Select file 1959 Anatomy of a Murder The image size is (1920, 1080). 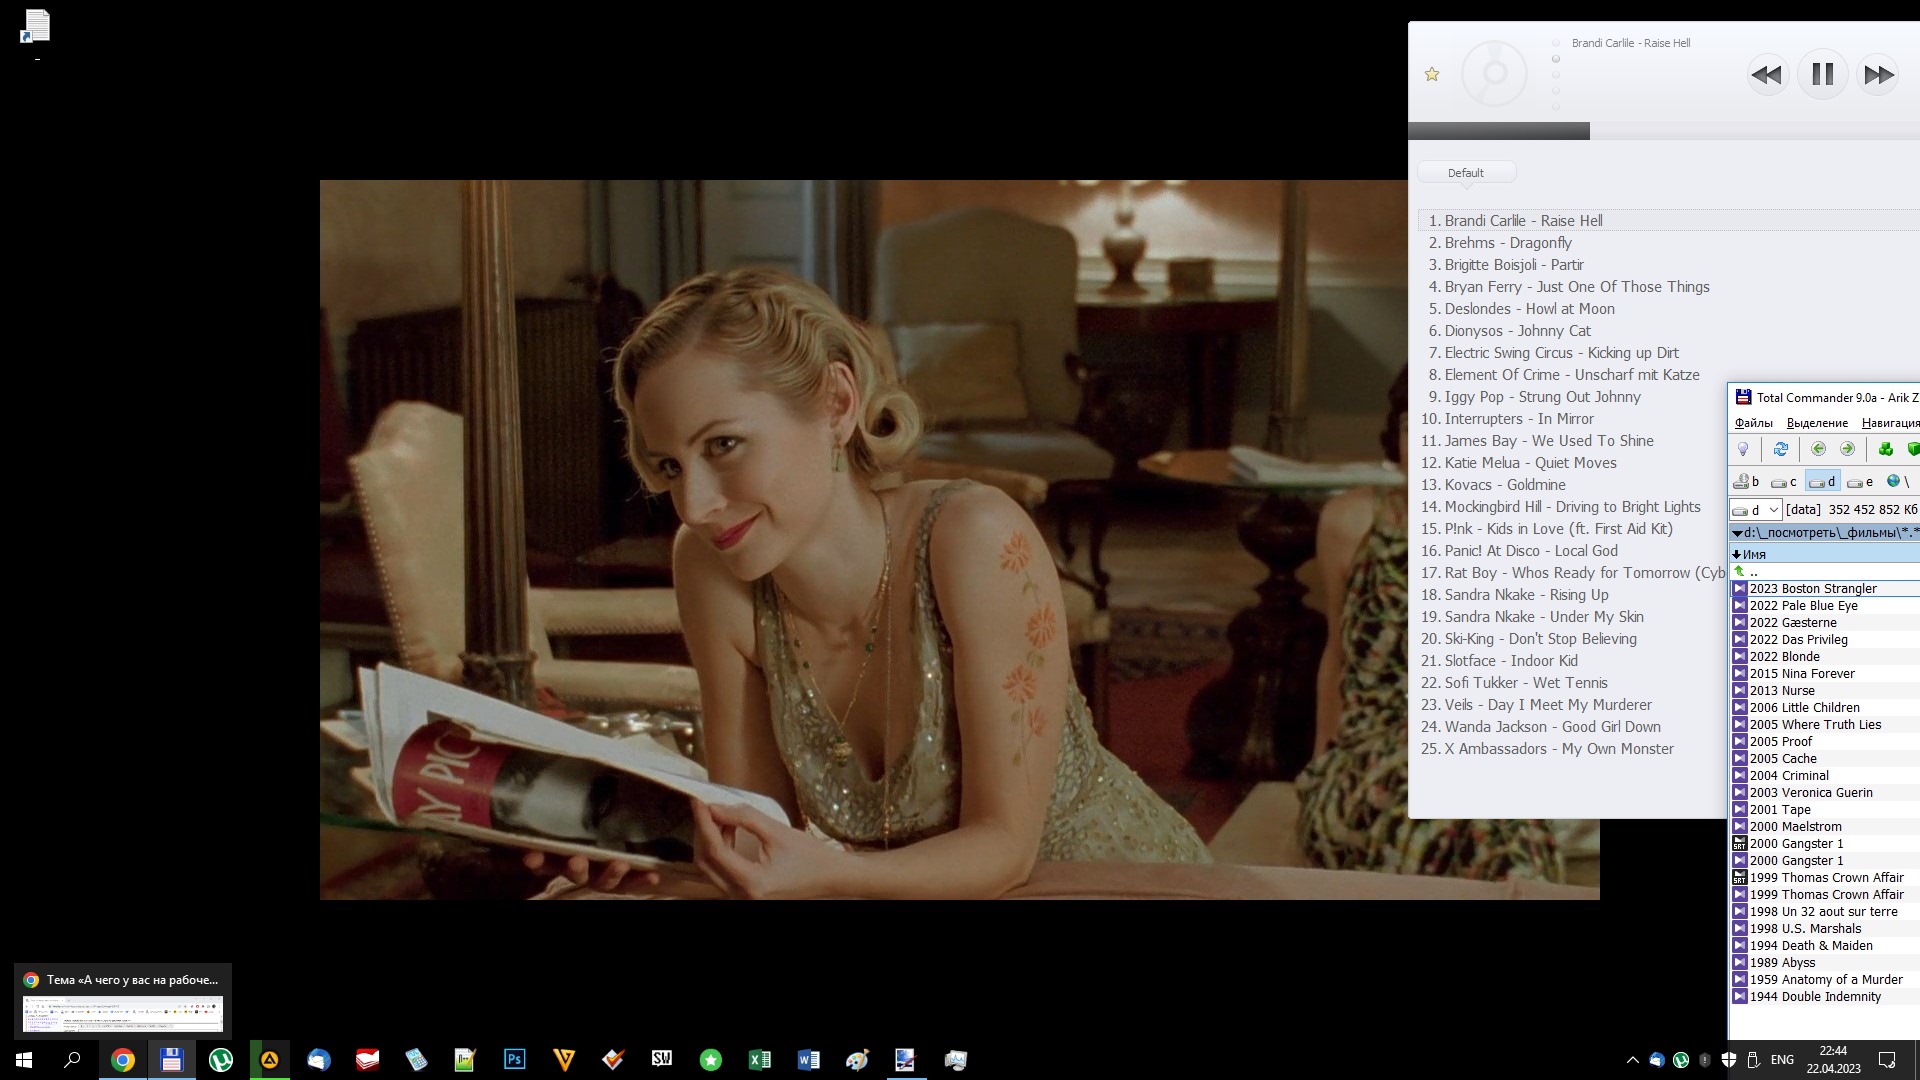(x=1825, y=980)
